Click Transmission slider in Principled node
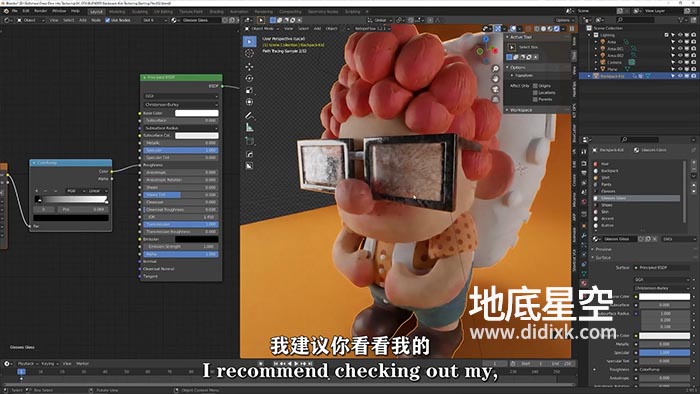Screen dimensions: 700x394 coord(181,224)
